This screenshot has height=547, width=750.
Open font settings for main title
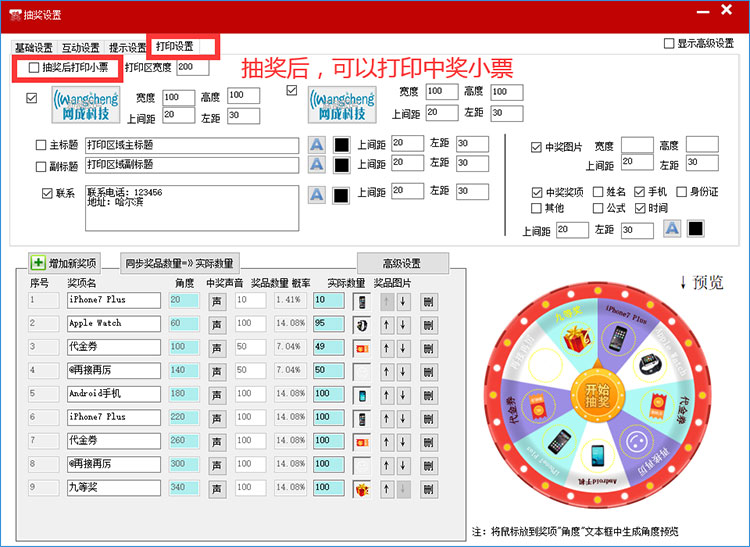pos(317,144)
